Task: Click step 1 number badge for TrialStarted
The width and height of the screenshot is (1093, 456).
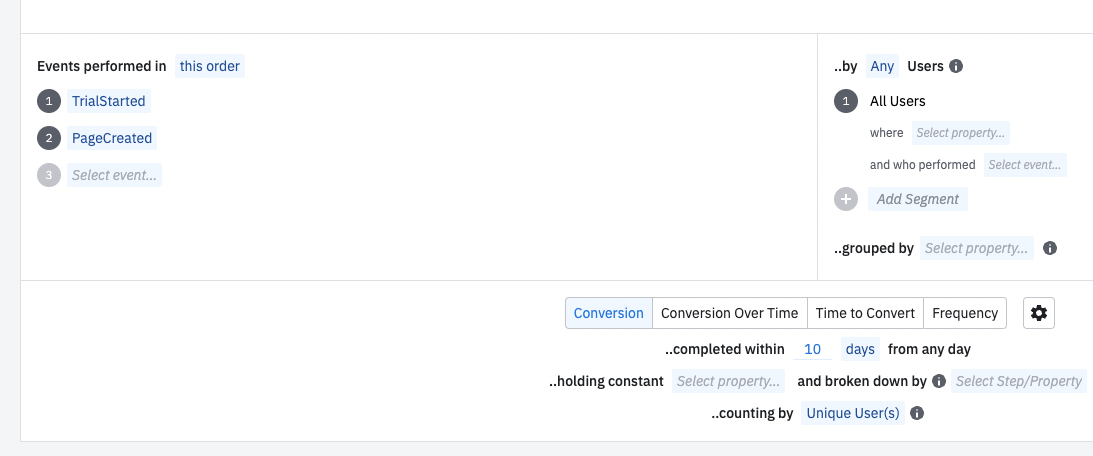Action: tap(49, 101)
